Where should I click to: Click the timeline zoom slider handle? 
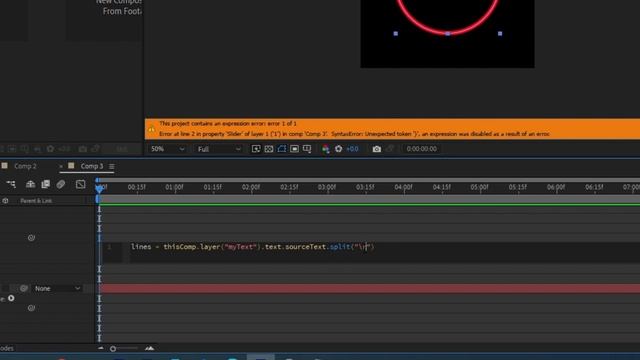click(x=113, y=349)
